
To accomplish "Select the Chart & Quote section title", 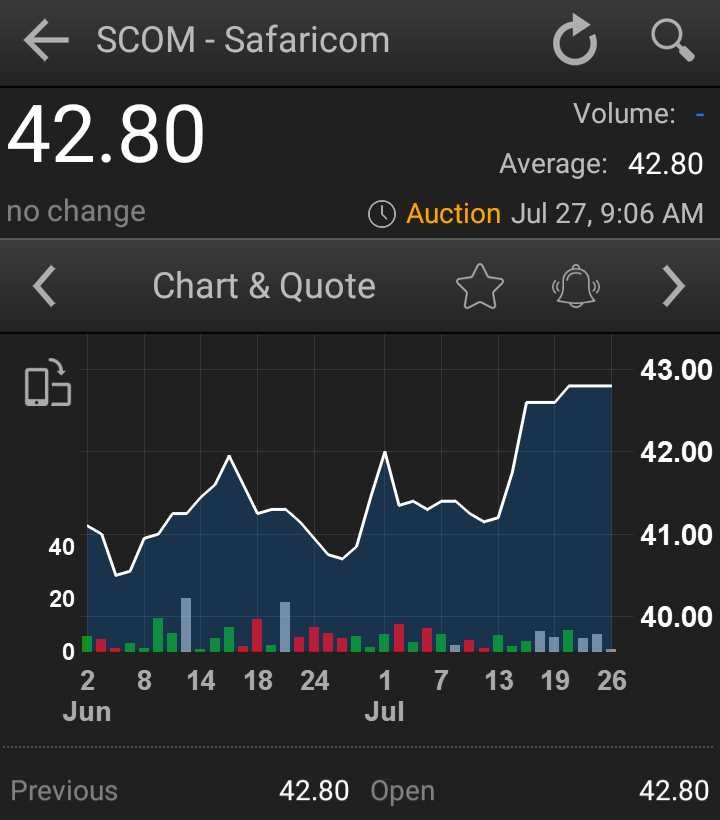I will (264, 286).
